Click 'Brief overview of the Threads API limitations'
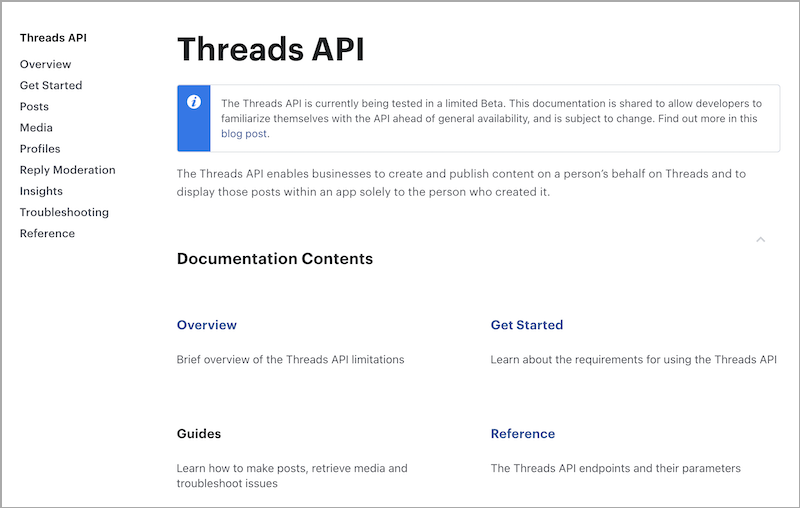 tap(290, 360)
